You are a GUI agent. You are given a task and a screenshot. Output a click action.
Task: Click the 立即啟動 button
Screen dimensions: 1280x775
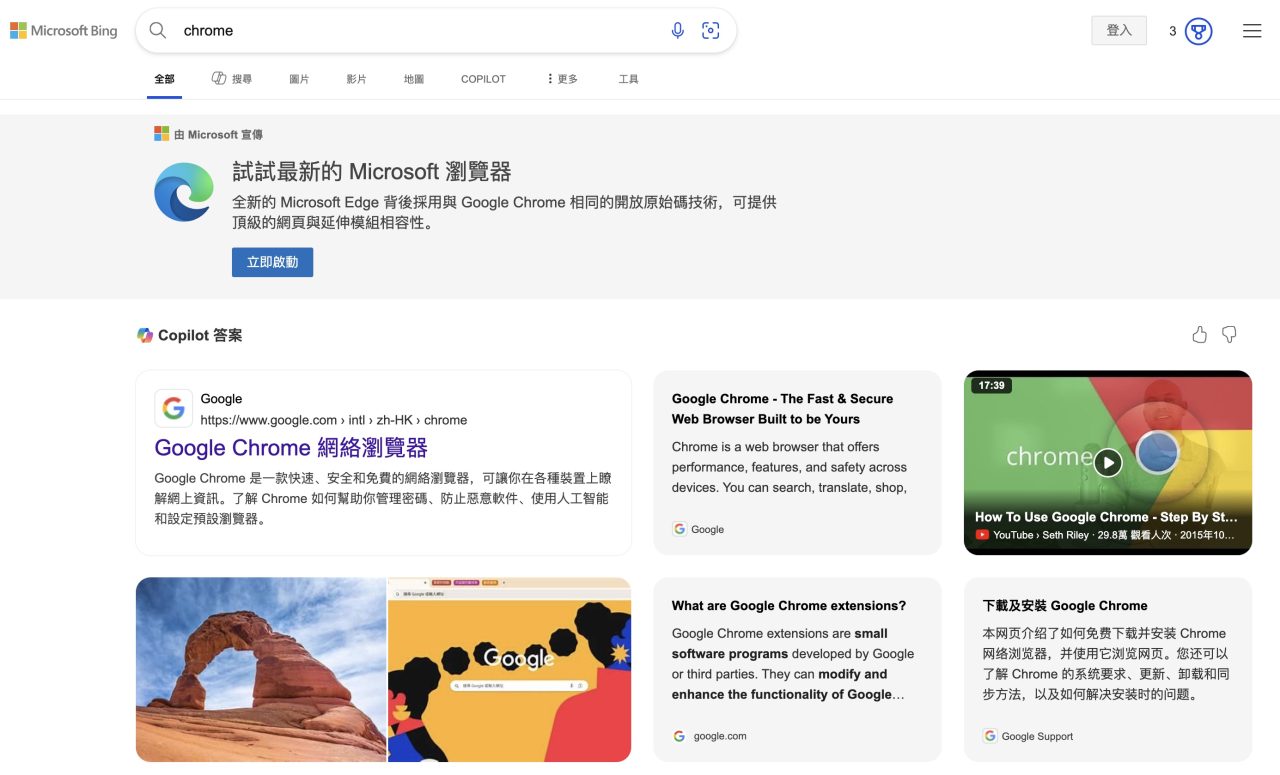click(272, 262)
